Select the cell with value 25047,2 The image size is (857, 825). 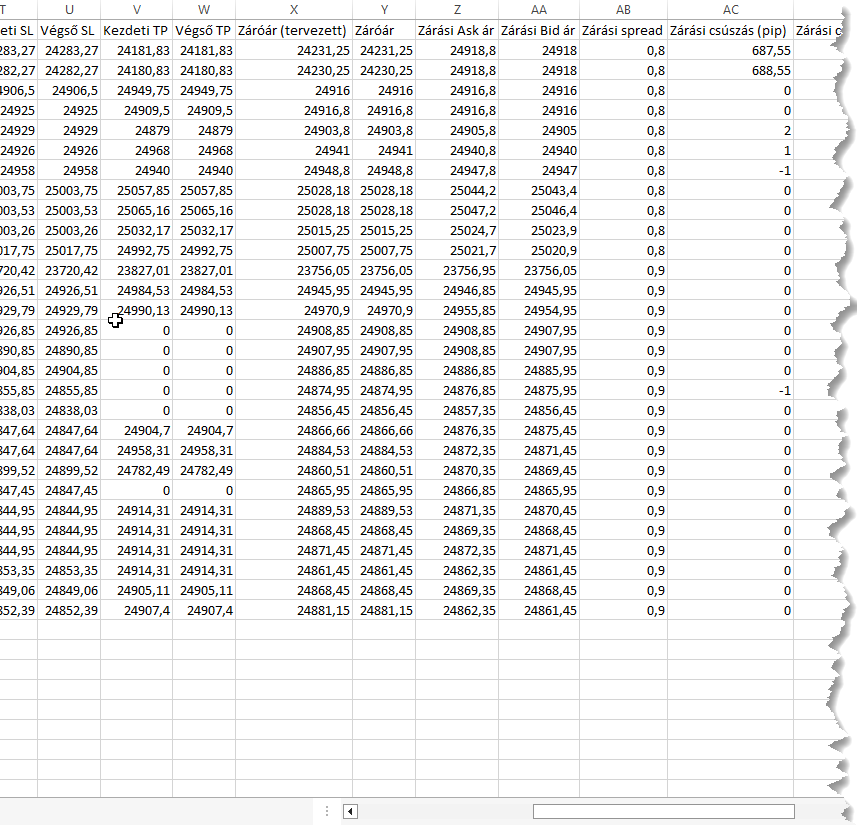point(457,210)
